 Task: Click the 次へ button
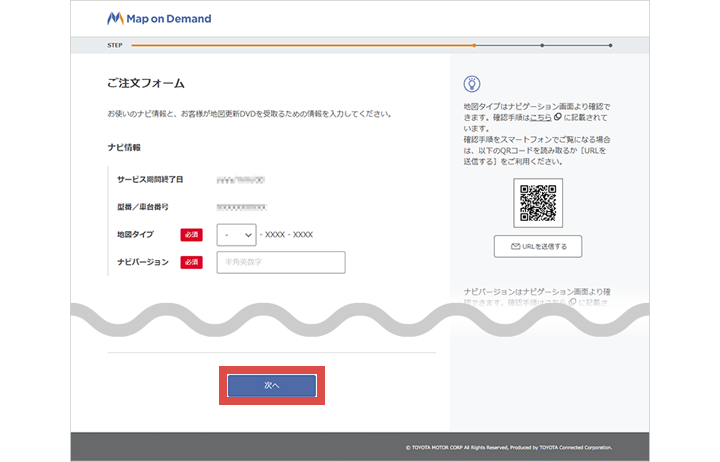[x=272, y=385]
